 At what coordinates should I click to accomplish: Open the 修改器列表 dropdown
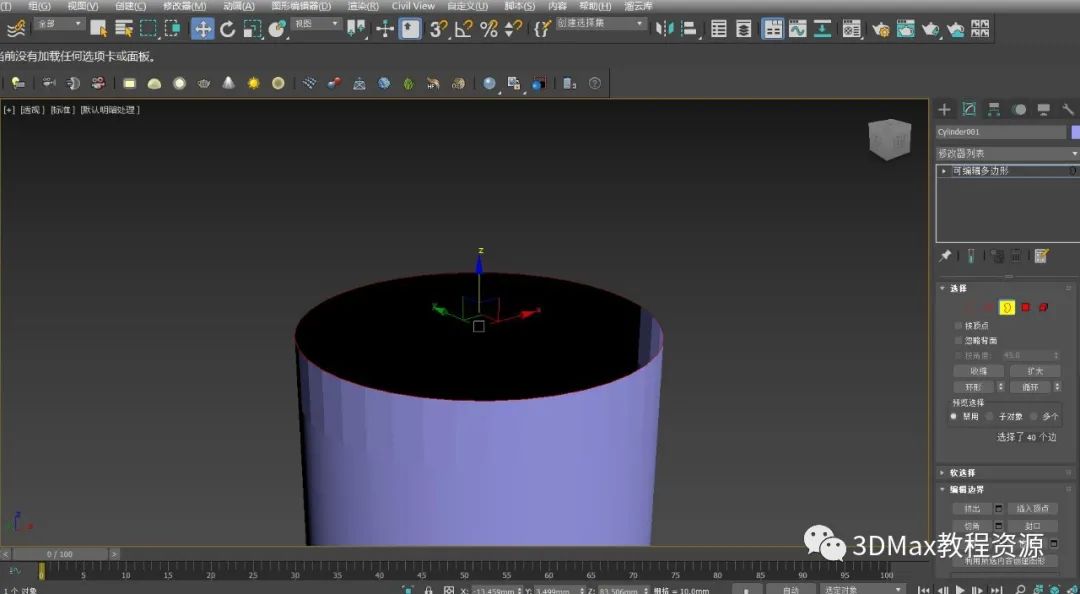tap(1007, 153)
